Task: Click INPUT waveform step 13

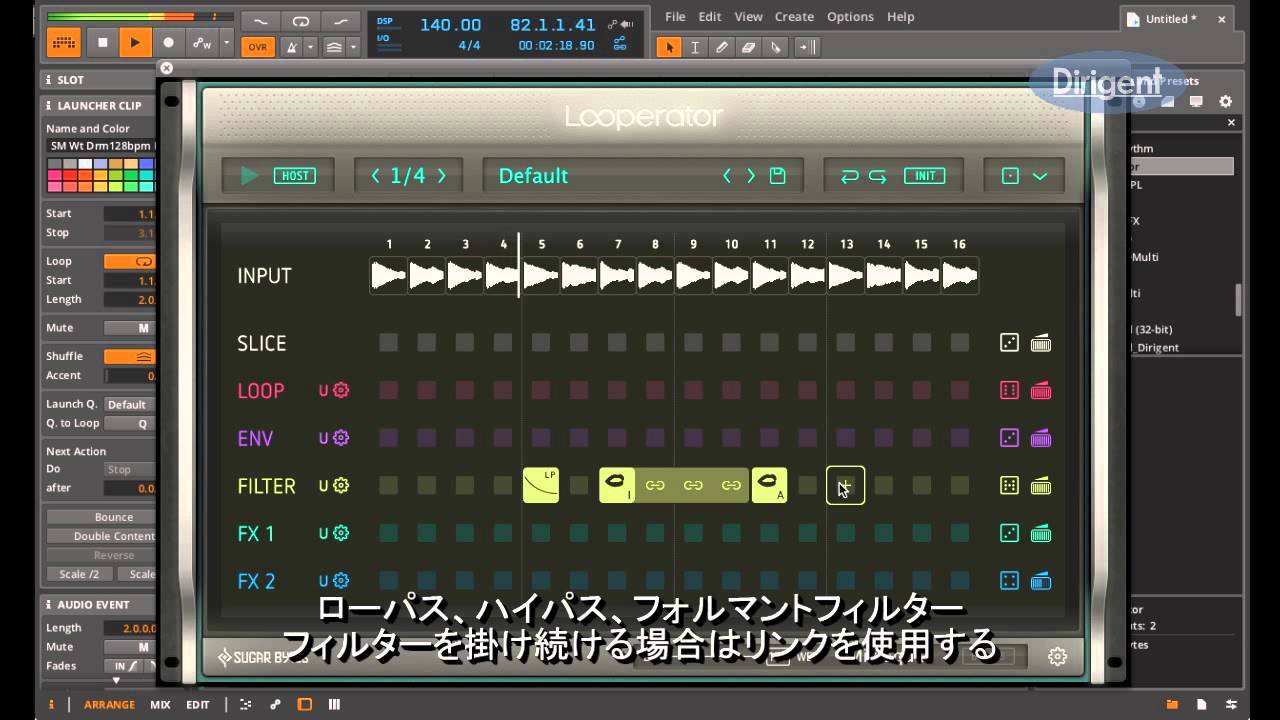Action: tap(845, 276)
